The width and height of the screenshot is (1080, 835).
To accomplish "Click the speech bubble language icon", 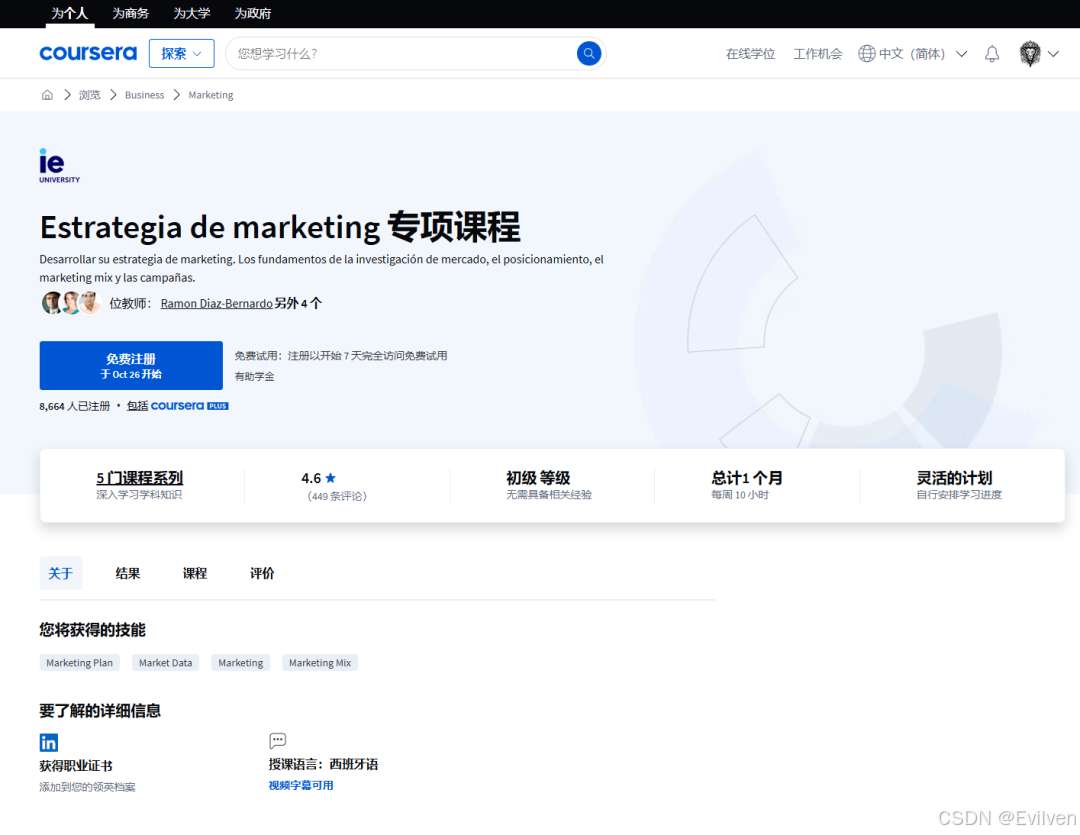I will pyautogui.click(x=278, y=741).
